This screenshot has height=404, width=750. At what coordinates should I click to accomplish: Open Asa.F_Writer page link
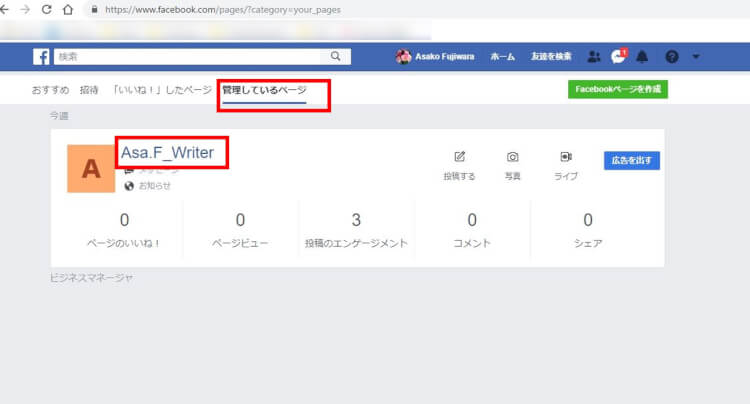click(167, 153)
